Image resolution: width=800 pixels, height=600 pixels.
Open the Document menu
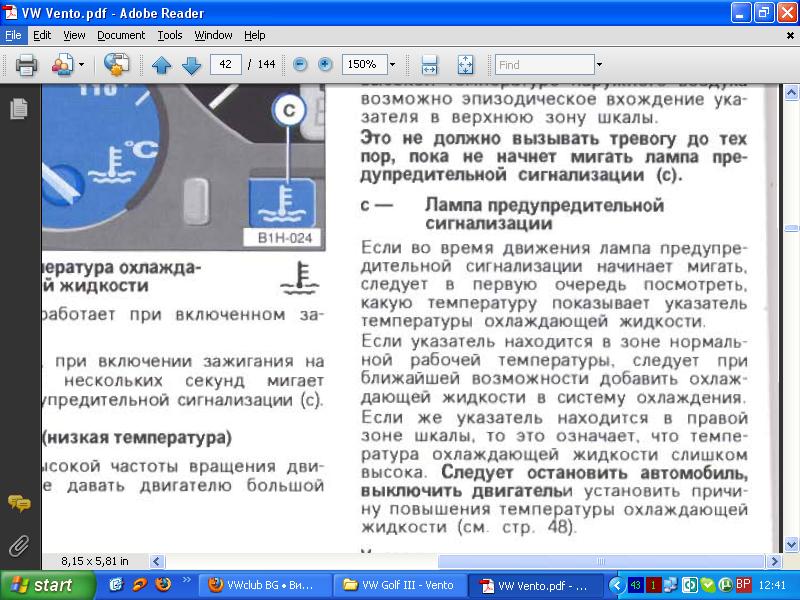point(121,35)
